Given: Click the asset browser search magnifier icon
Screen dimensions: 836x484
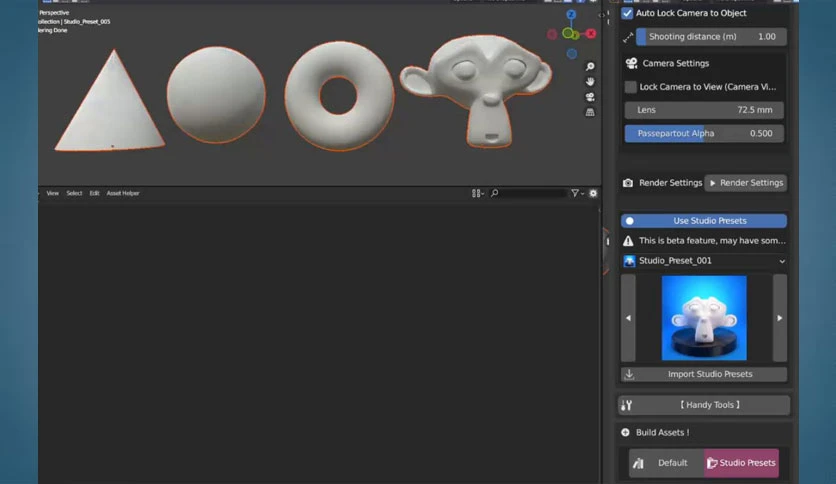Looking at the screenshot, I should pos(495,193).
